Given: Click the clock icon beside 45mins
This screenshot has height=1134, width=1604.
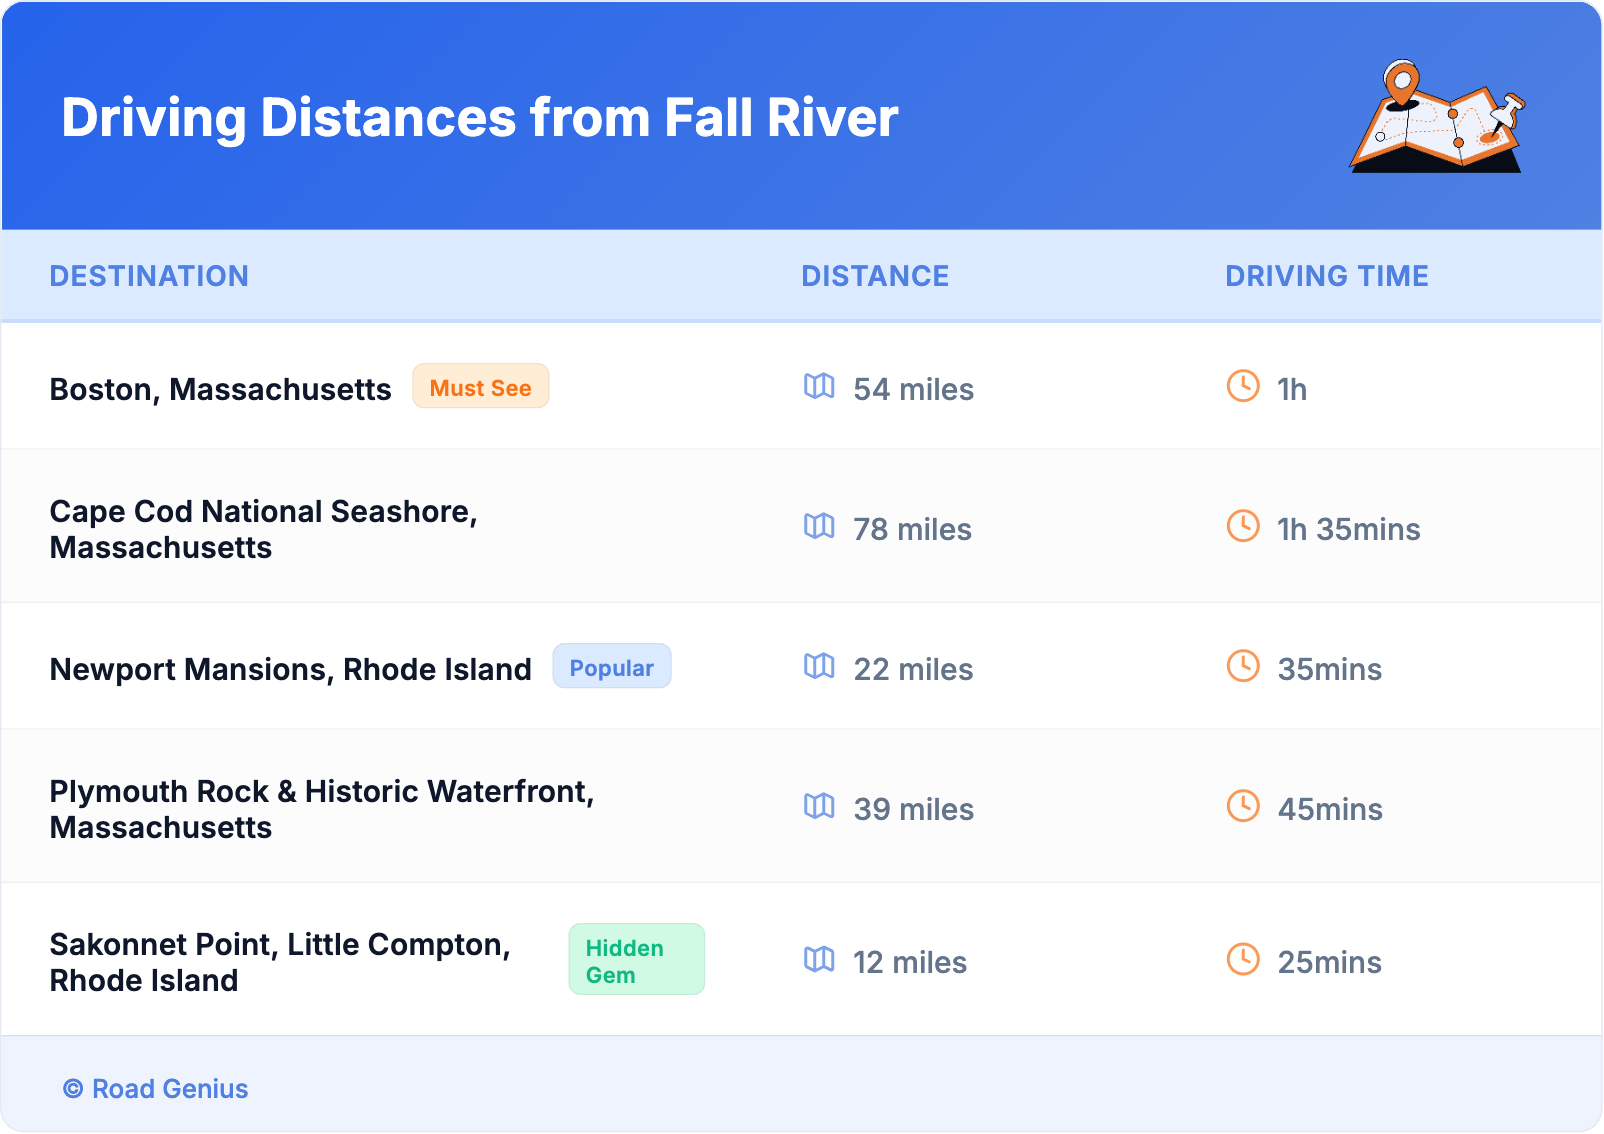Looking at the screenshot, I should pos(1243,806).
